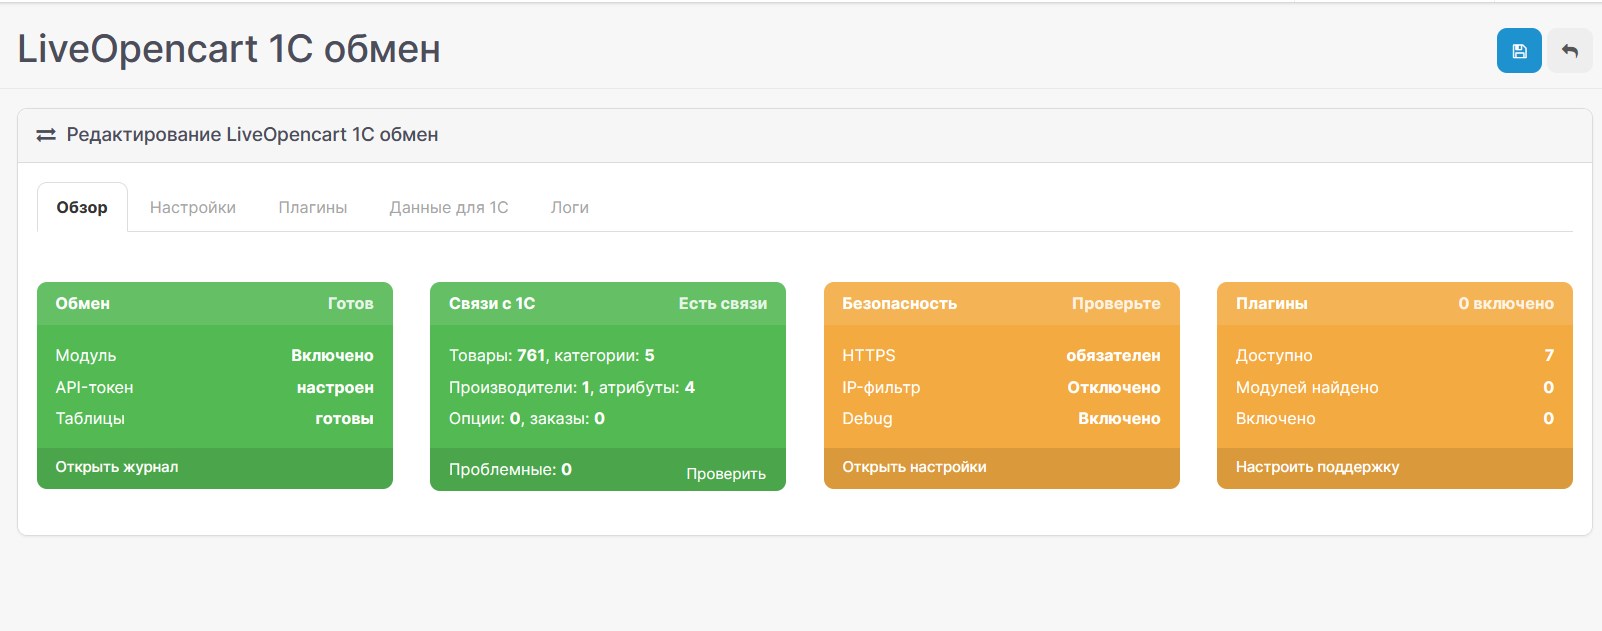Image resolution: width=1602 pixels, height=631 pixels.
Task: Click the Модуль row label
Action: [86, 356]
